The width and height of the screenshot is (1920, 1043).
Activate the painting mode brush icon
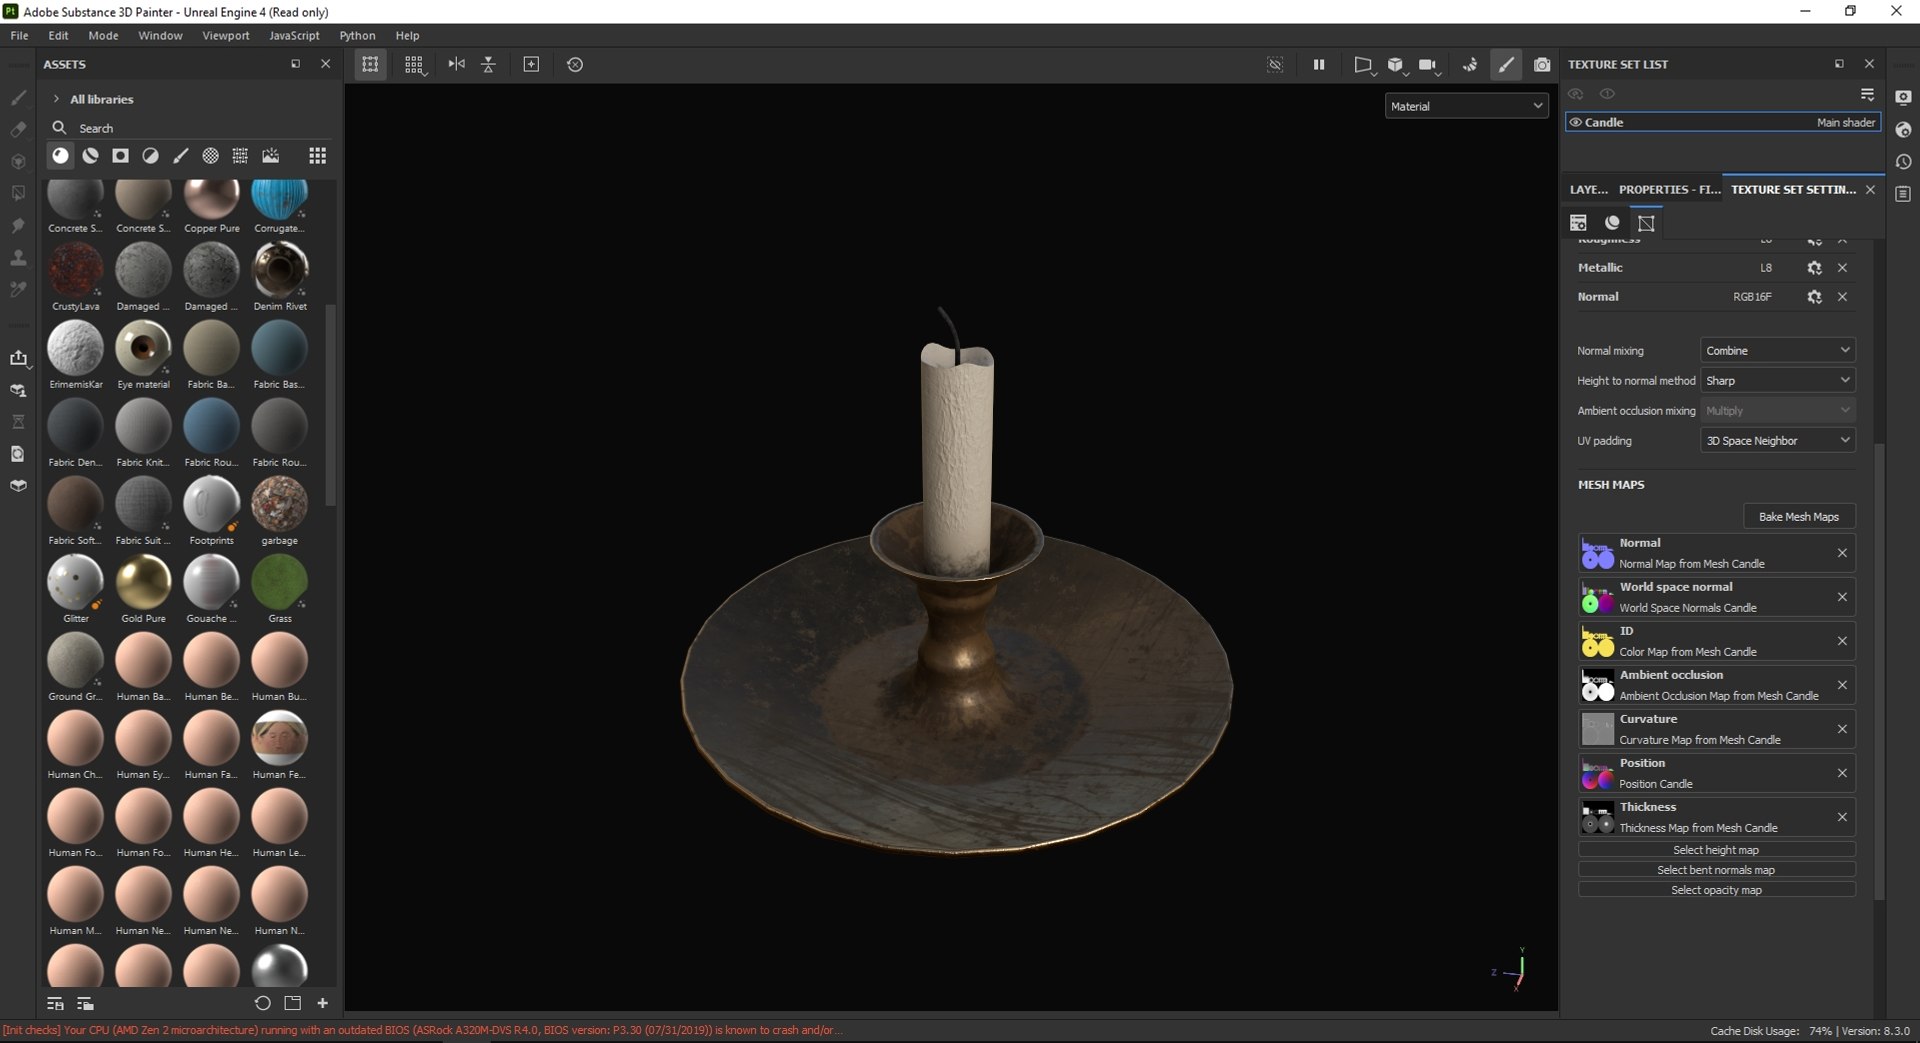coord(1506,64)
